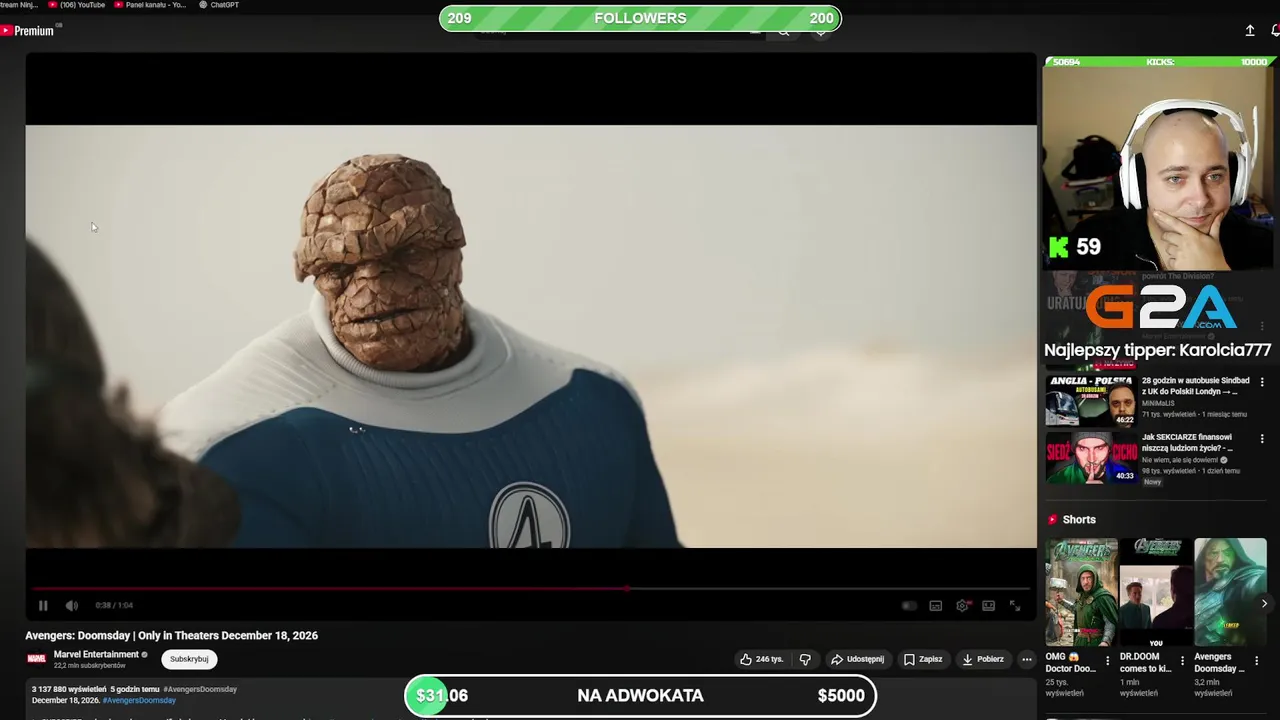Open the notifications bell icon
1280x720 pixels.
click(x=1275, y=31)
